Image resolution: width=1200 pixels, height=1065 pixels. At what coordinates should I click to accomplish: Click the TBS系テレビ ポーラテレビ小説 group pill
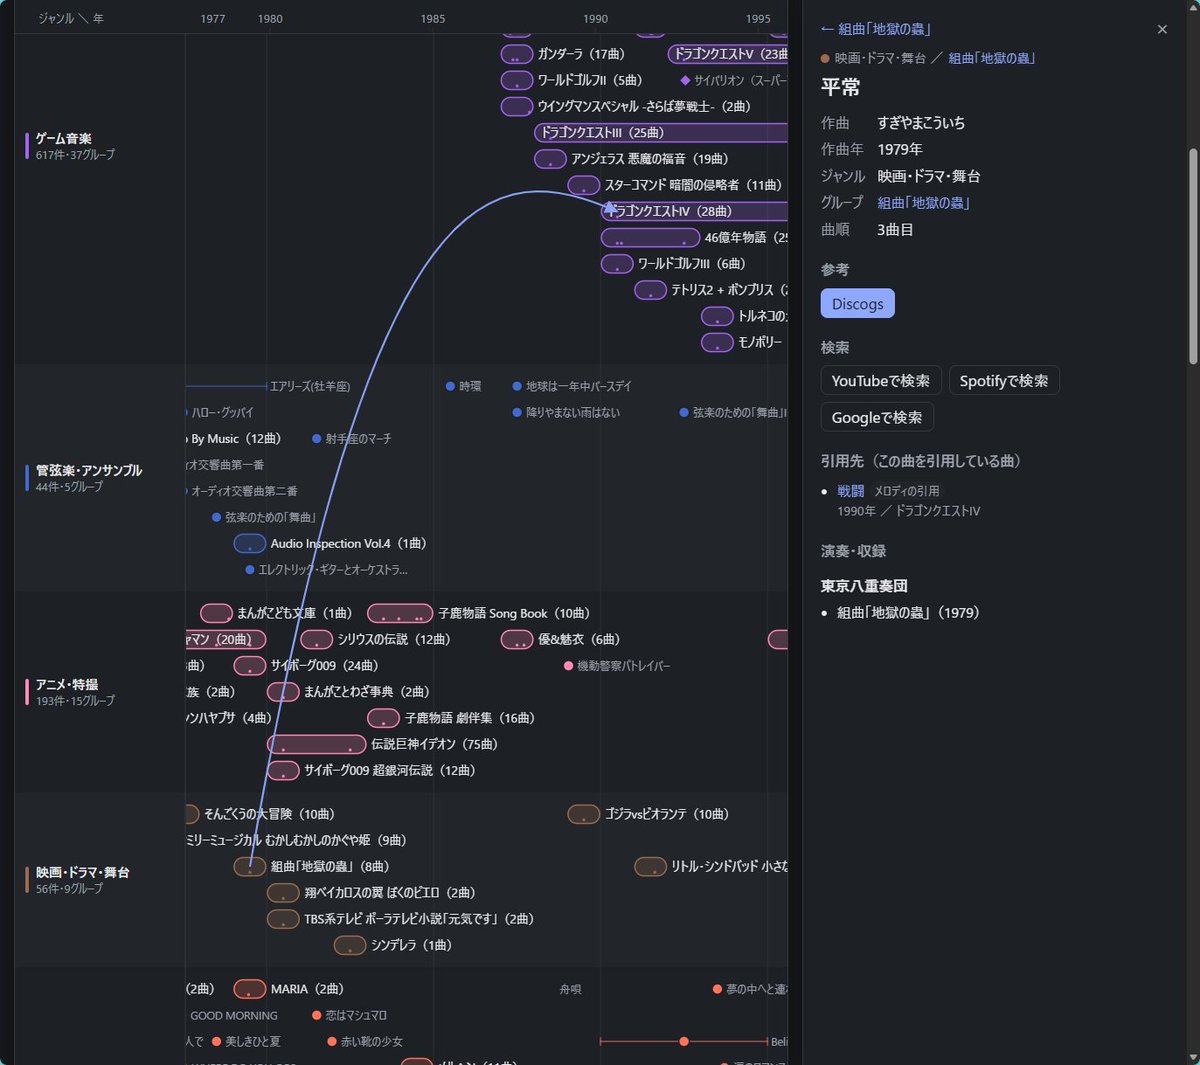click(283, 919)
